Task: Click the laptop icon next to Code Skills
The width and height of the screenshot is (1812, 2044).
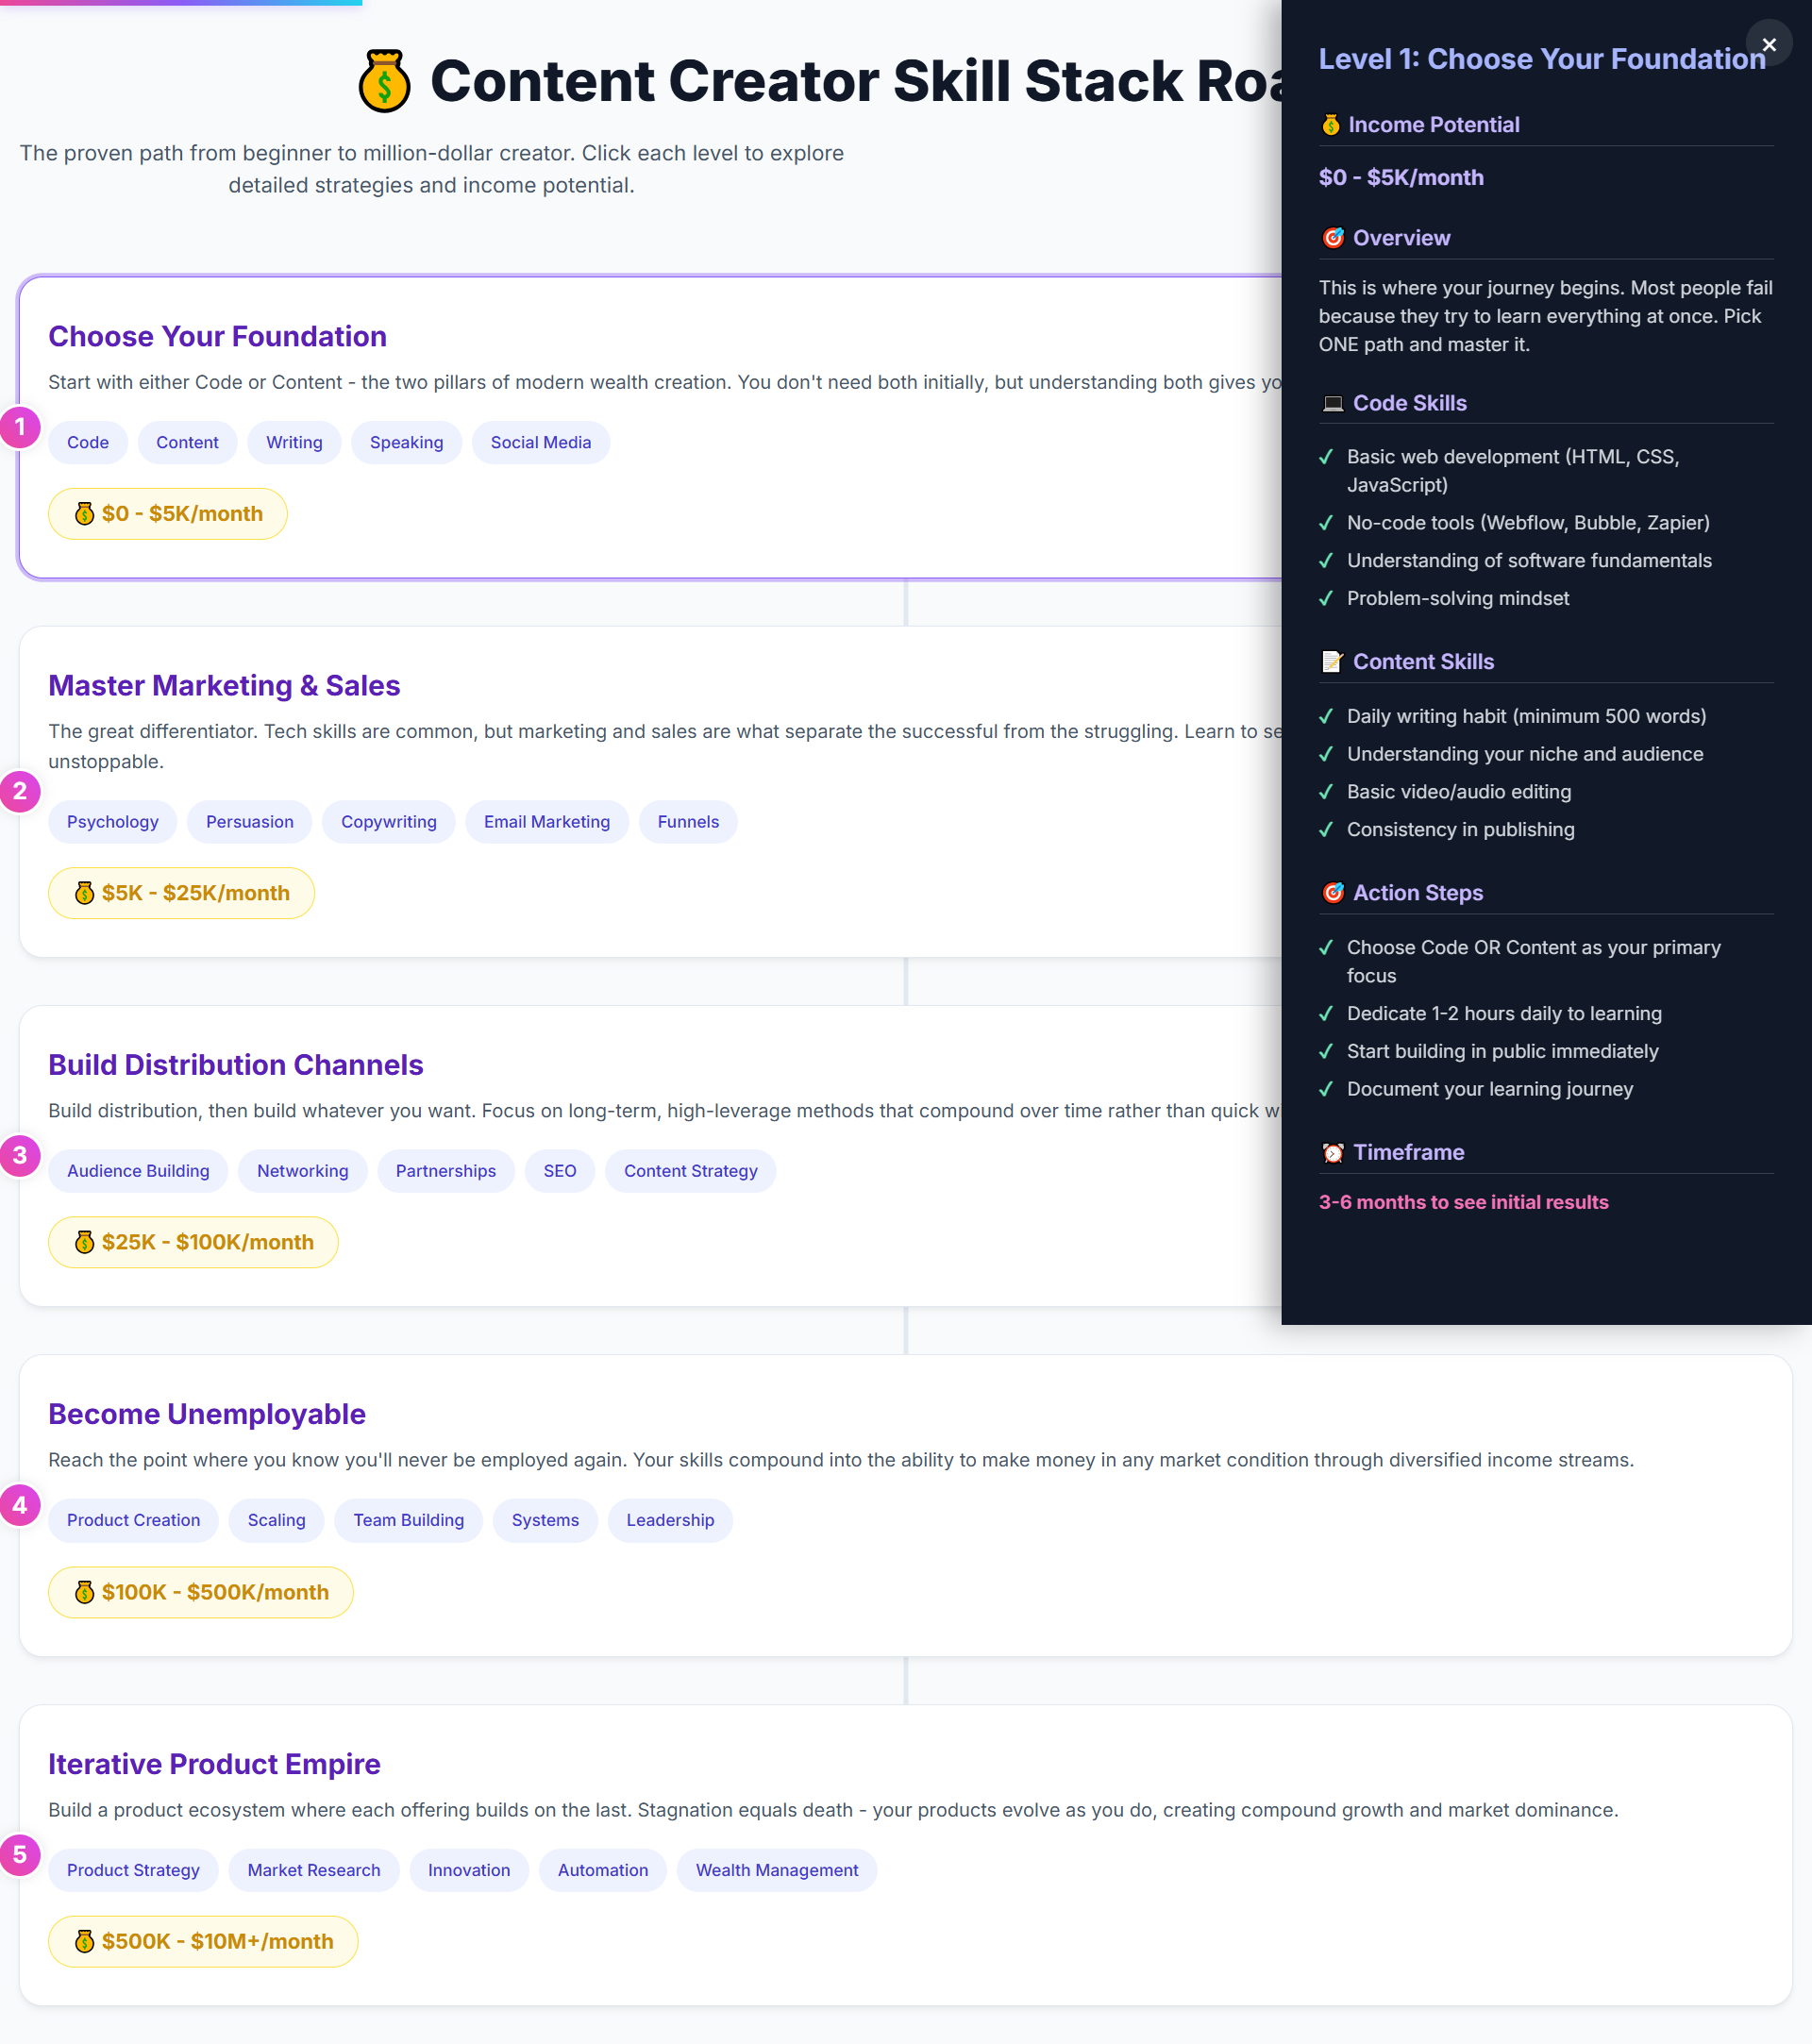Action: pos(1331,403)
